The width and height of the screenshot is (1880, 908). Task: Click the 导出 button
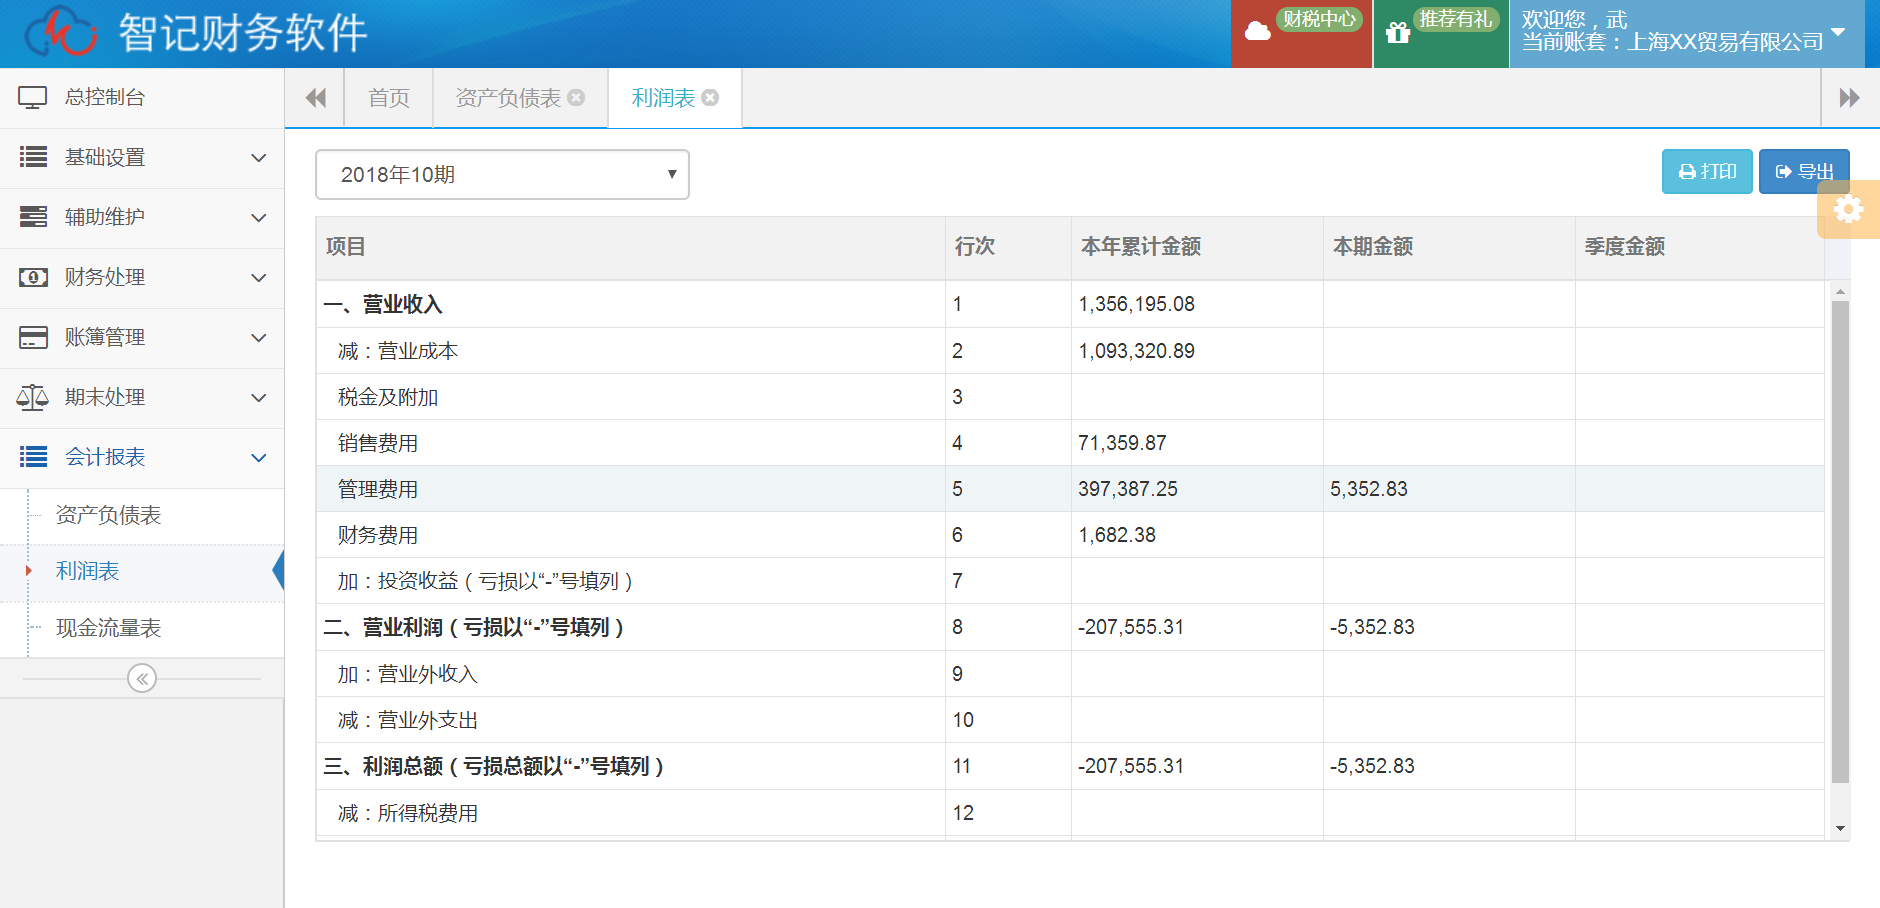point(1803,172)
